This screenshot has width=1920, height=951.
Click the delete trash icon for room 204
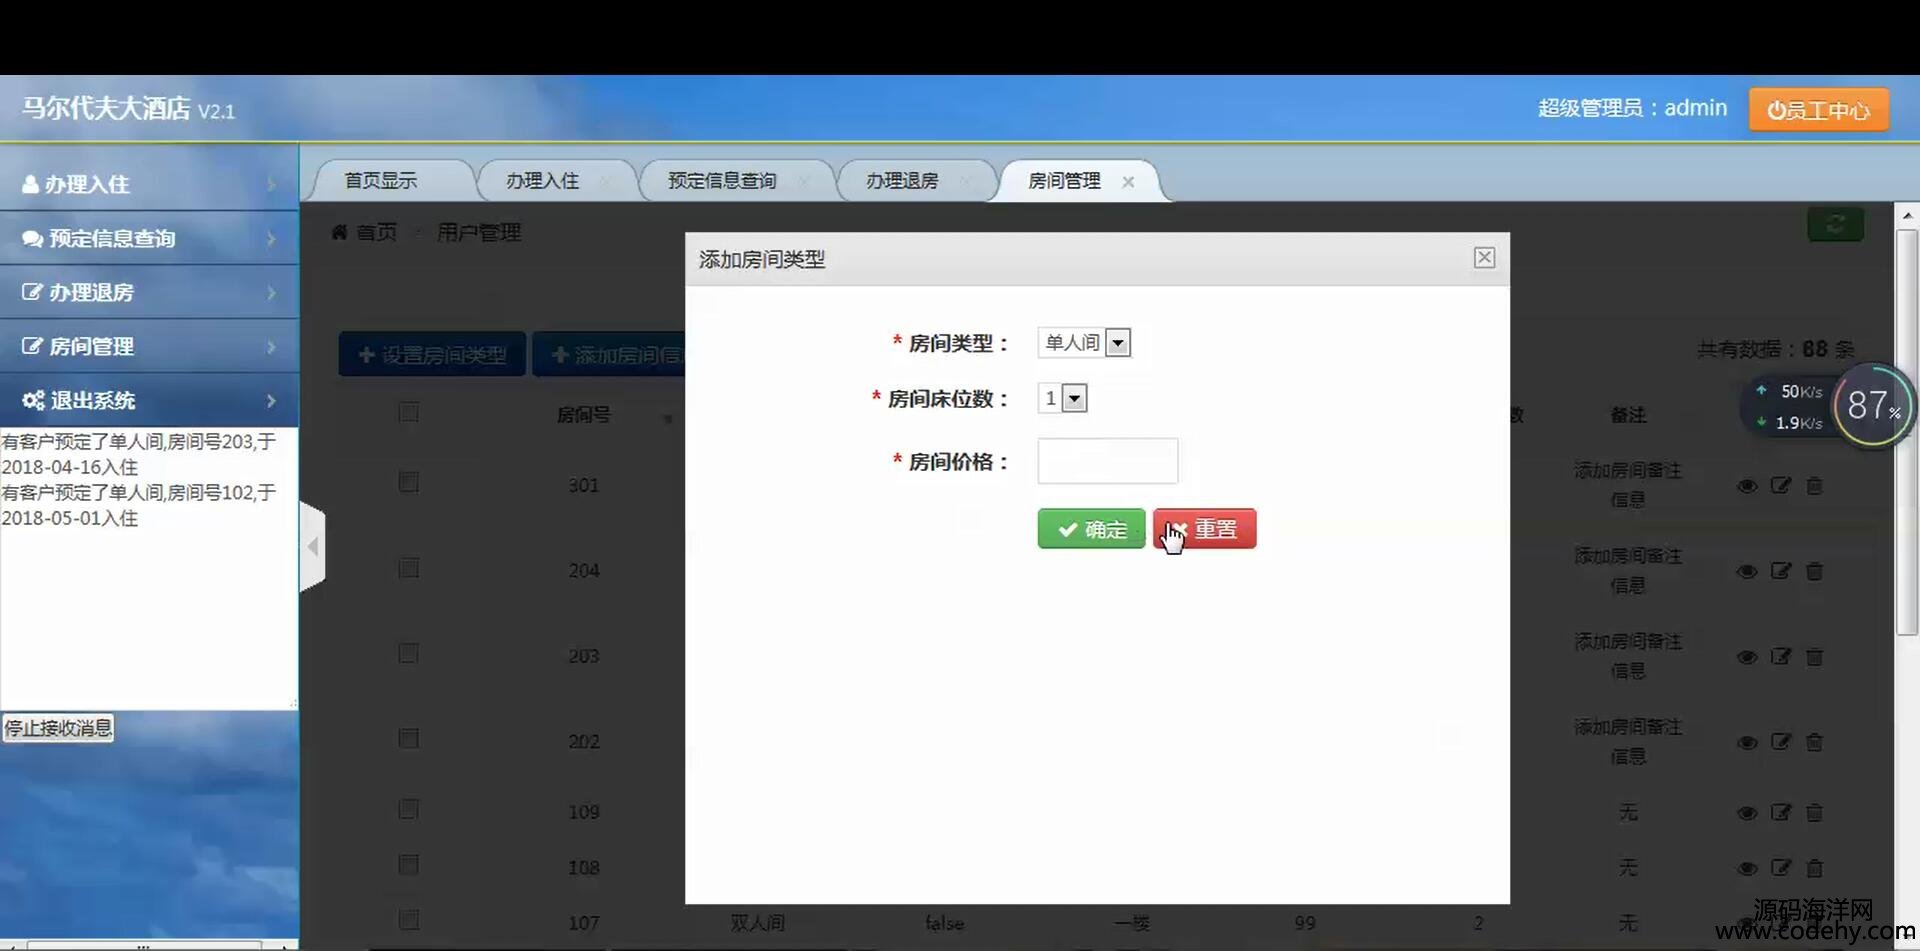[x=1814, y=571]
